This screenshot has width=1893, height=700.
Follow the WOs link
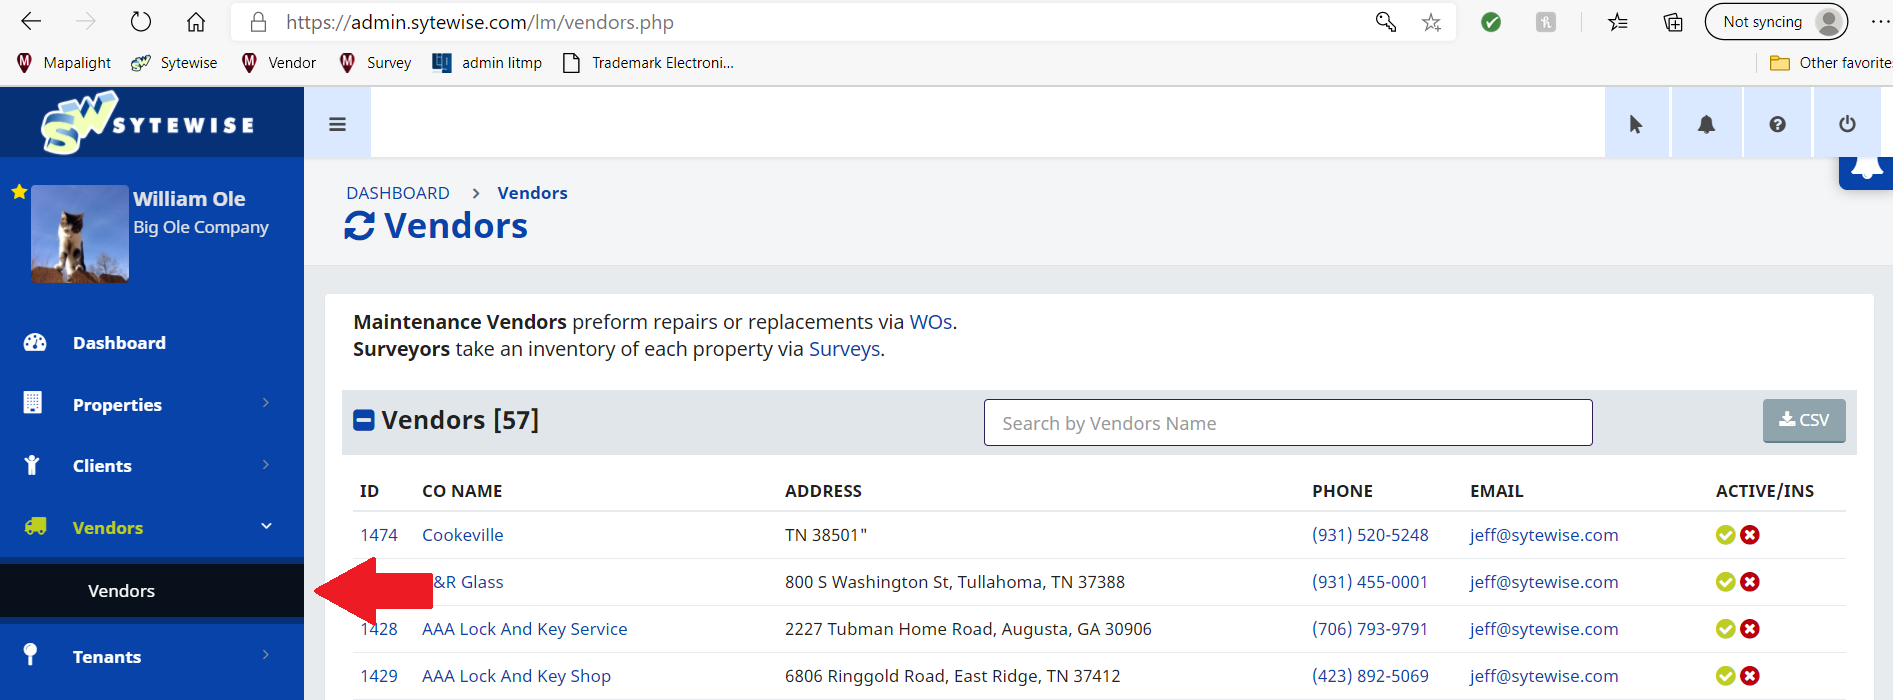click(x=930, y=322)
